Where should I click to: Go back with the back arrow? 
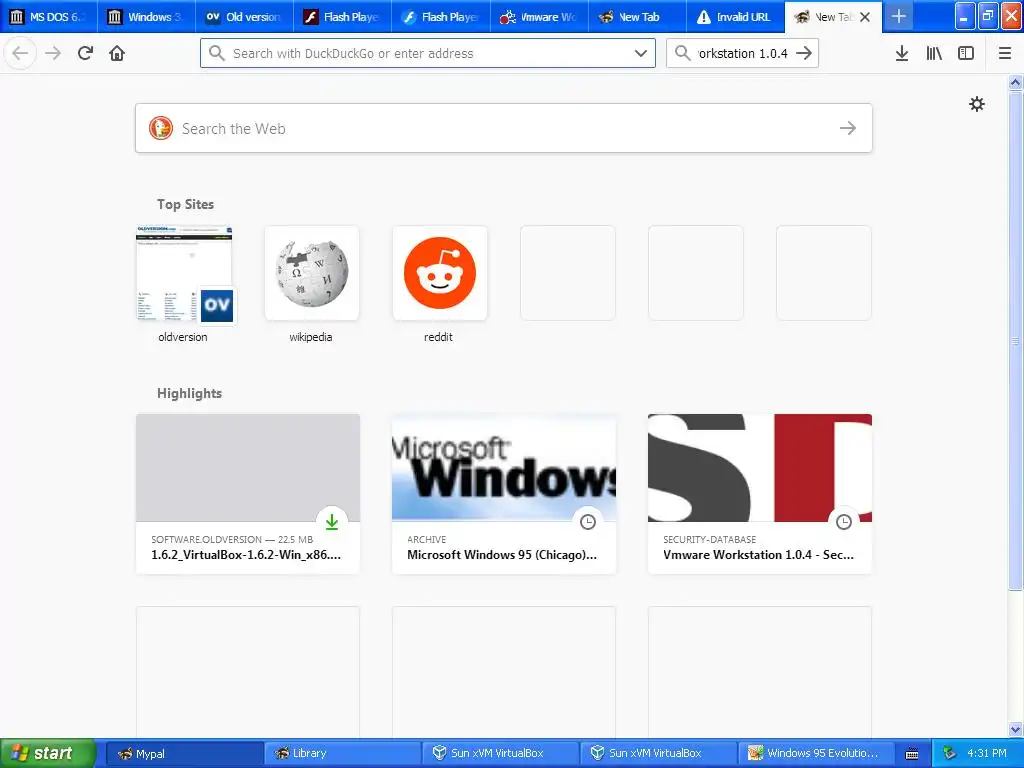[x=20, y=53]
